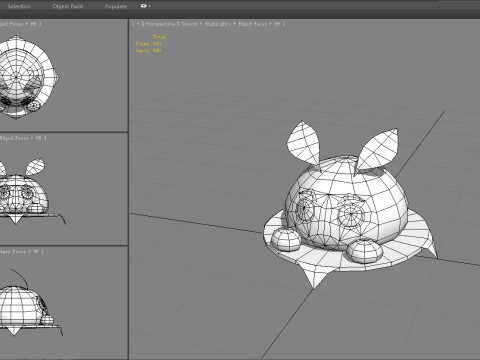Open the Smooth + Highlights shading menu

point(206,24)
